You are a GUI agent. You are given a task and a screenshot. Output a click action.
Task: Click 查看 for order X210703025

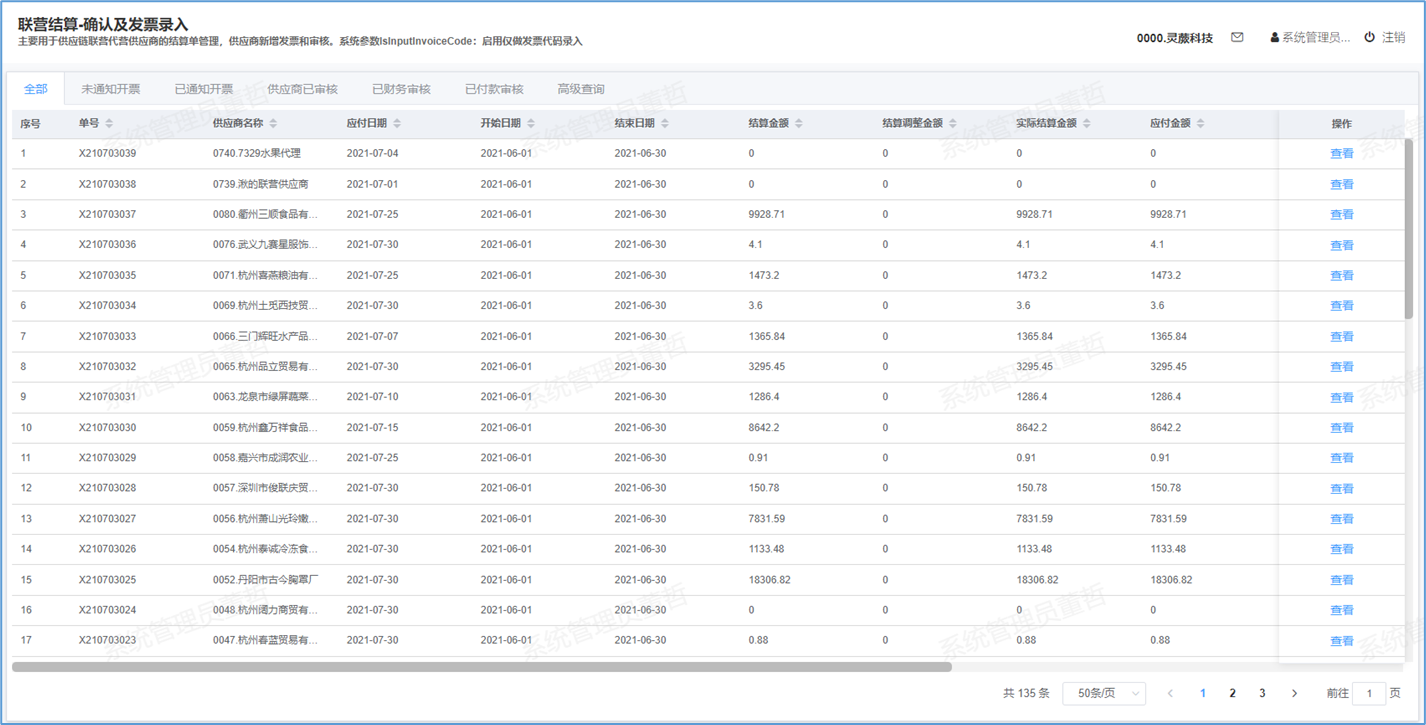point(1341,580)
